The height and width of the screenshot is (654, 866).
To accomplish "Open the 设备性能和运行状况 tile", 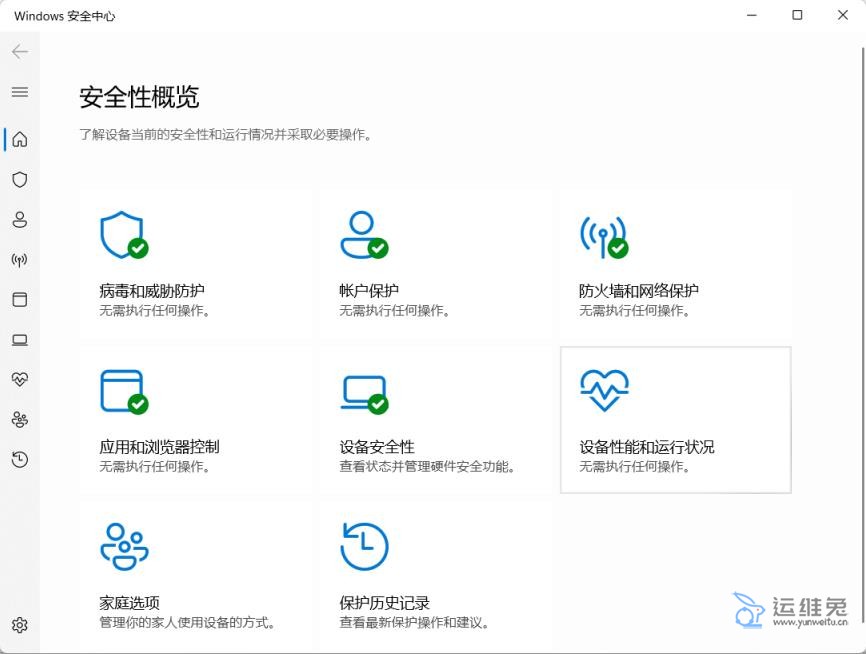I will pos(675,420).
